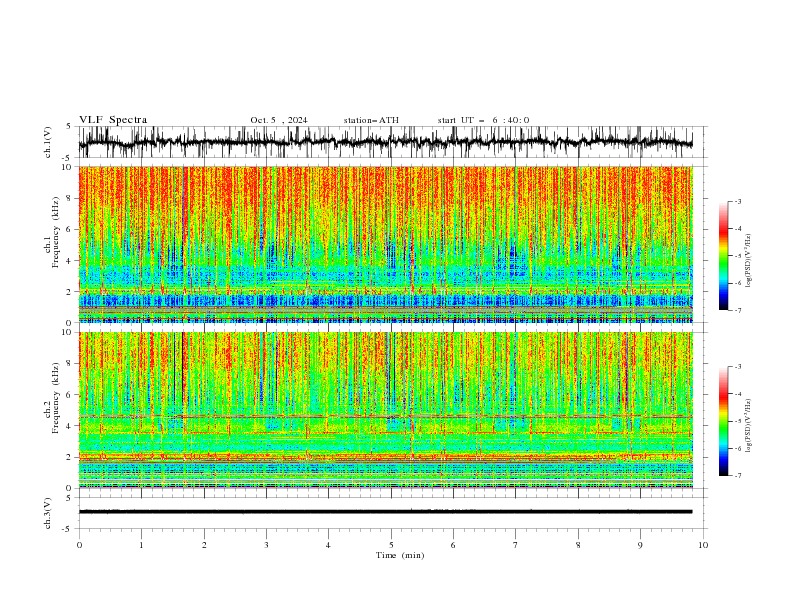Click the ch.2 log(PSD) colorbar label
The height and width of the screenshot is (612, 792).
[748, 426]
